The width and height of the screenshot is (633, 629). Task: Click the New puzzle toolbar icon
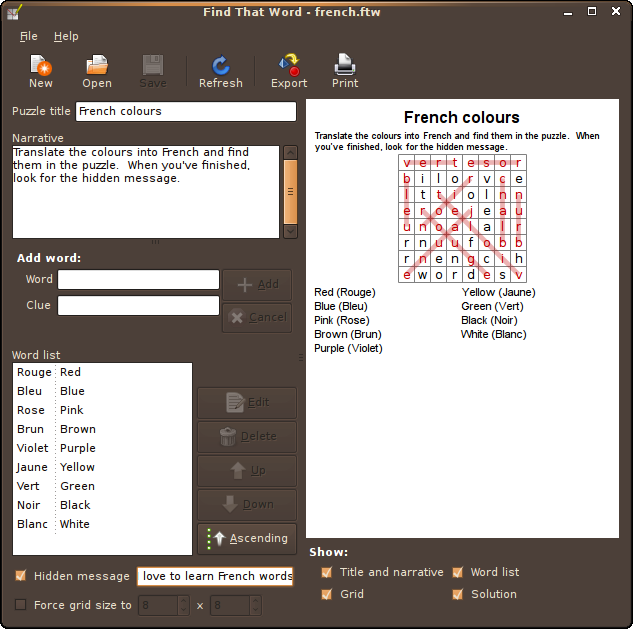click(41, 65)
